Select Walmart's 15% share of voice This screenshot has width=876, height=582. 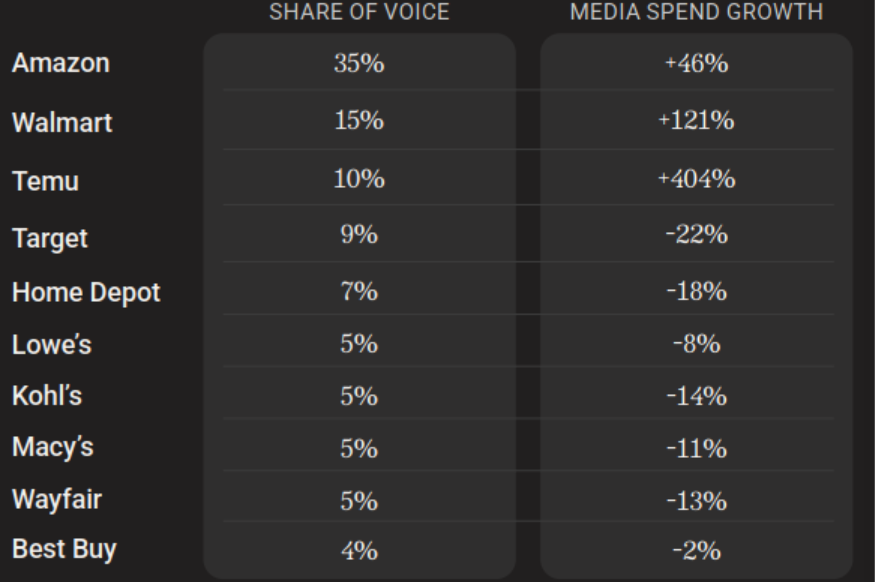[x=359, y=121]
